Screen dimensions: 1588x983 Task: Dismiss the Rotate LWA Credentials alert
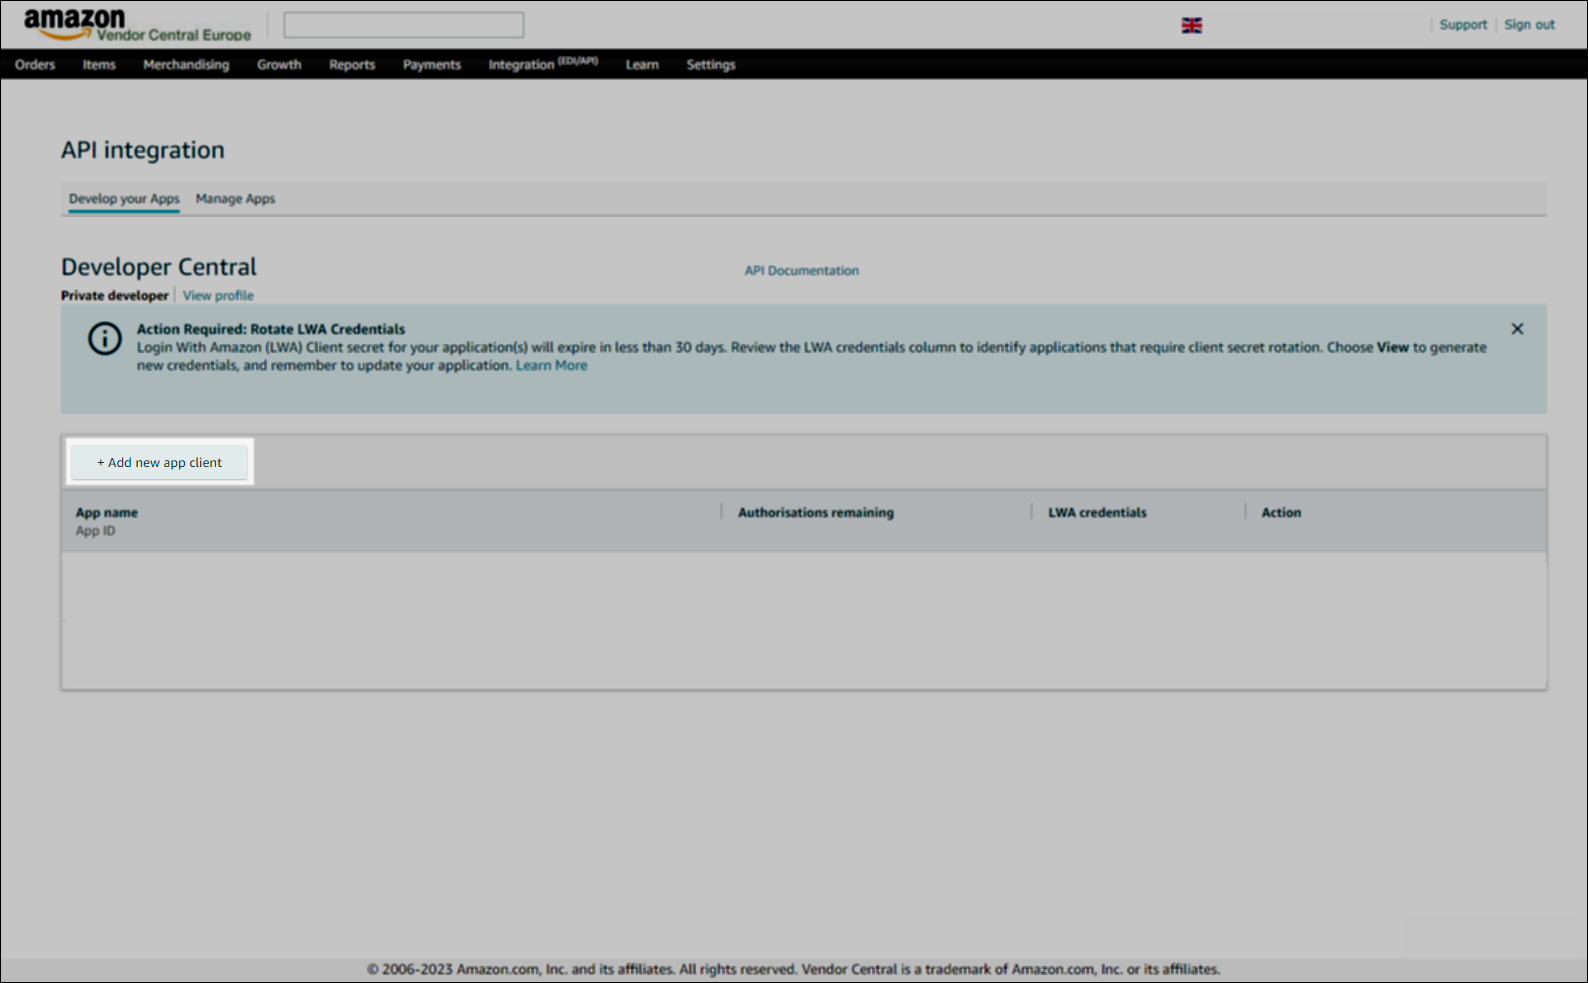[x=1517, y=329]
